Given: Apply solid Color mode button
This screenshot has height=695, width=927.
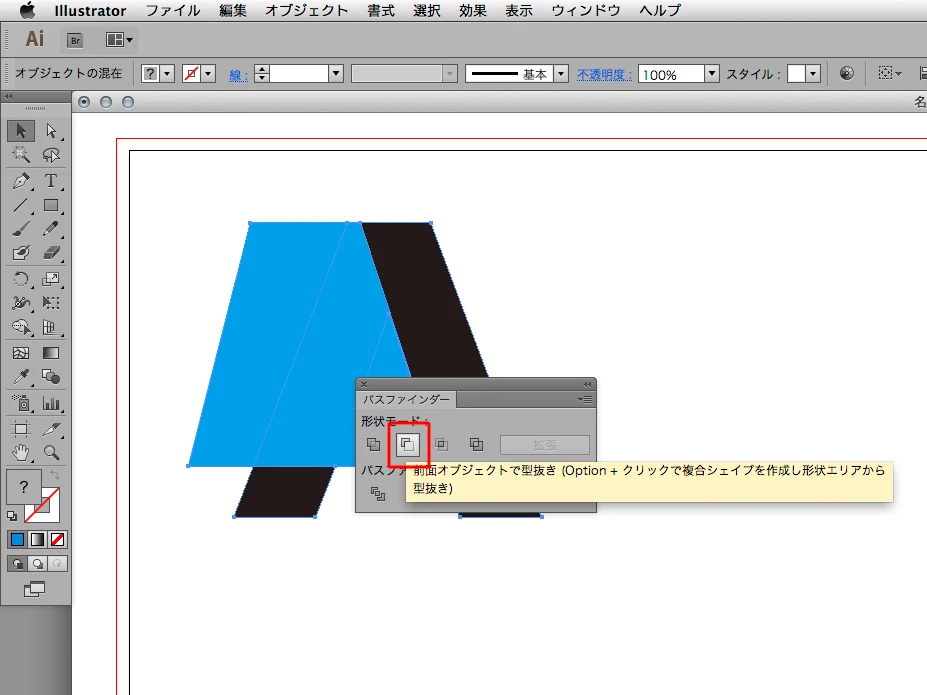Looking at the screenshot, I should tap(18, 539).
